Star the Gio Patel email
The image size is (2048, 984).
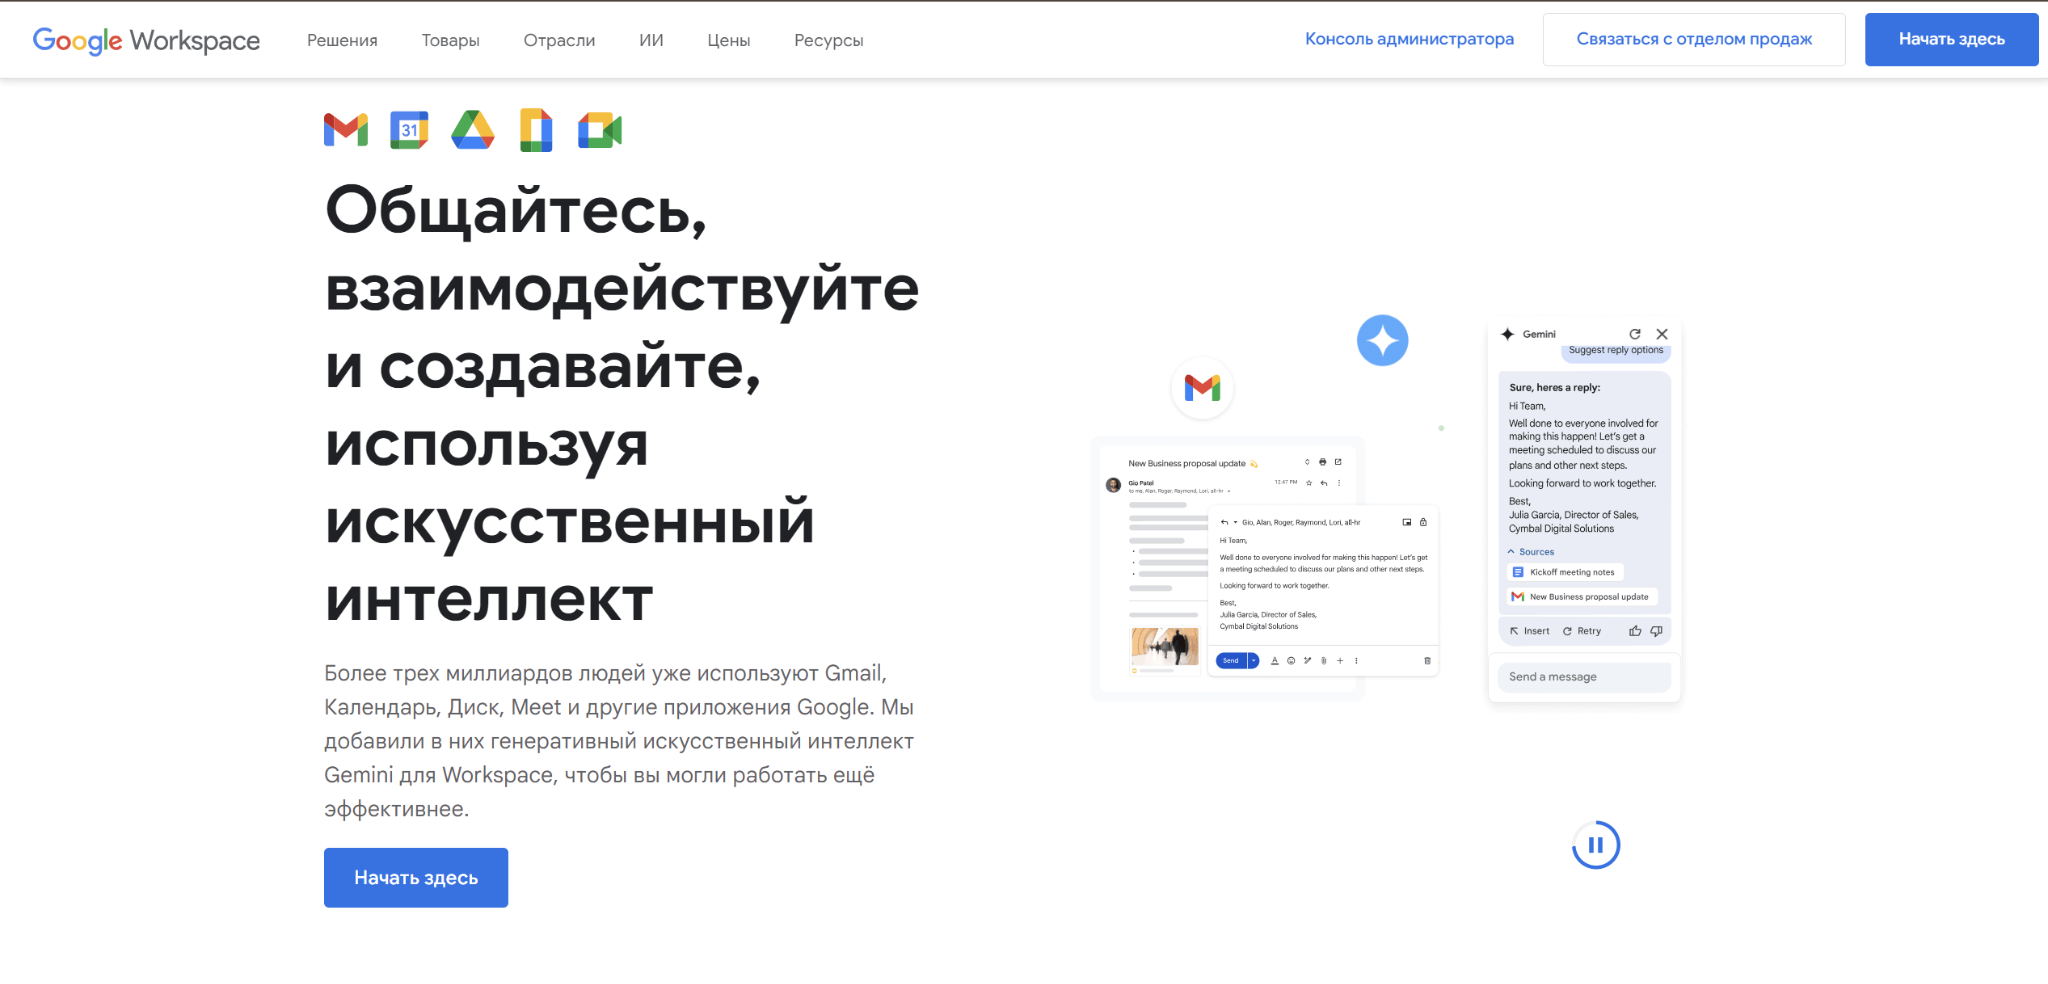coord(1309,483)
